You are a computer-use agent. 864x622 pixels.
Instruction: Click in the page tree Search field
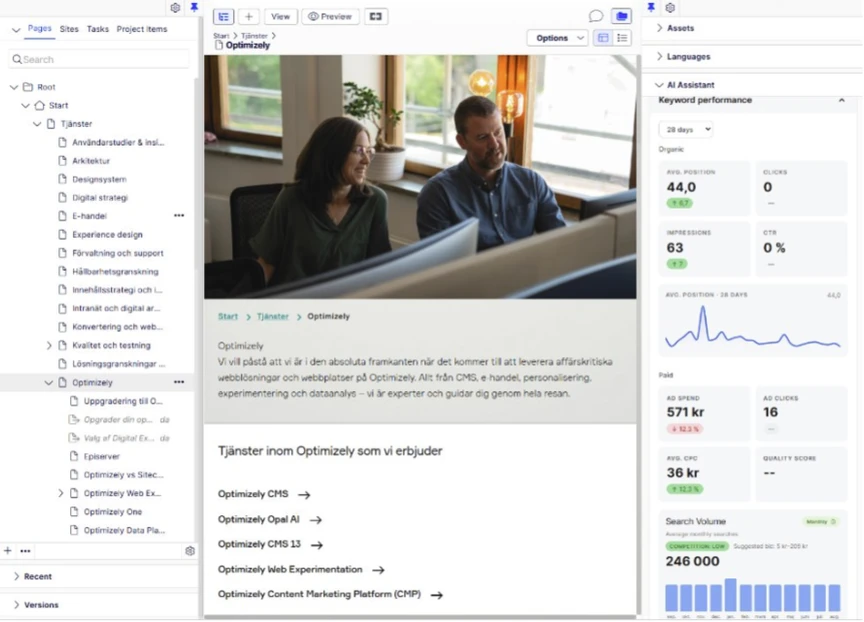99,59
